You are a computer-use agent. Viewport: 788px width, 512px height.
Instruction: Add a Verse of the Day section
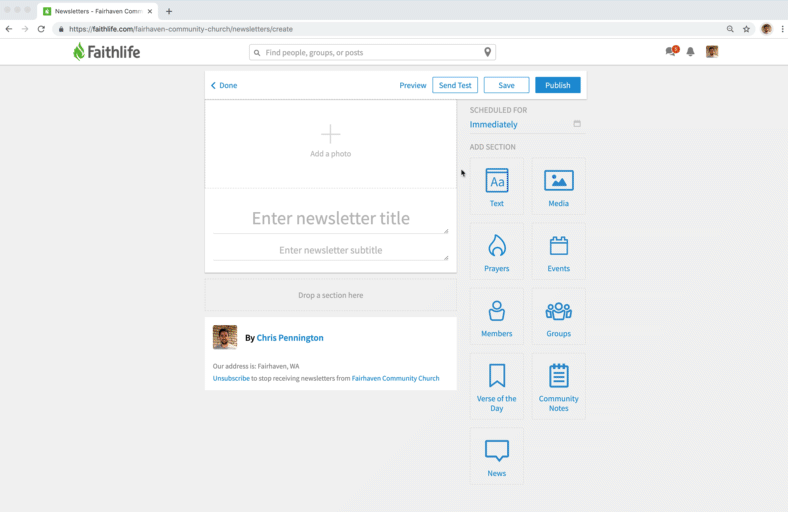point(497,387)
